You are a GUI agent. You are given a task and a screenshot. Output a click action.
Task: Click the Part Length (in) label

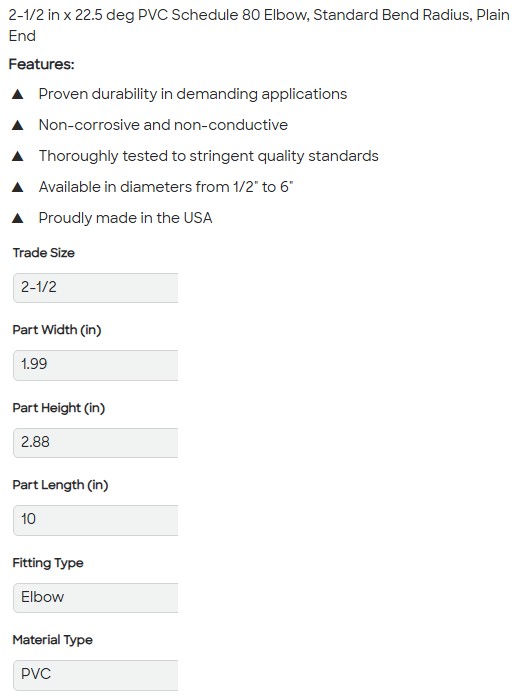point(60,486)
